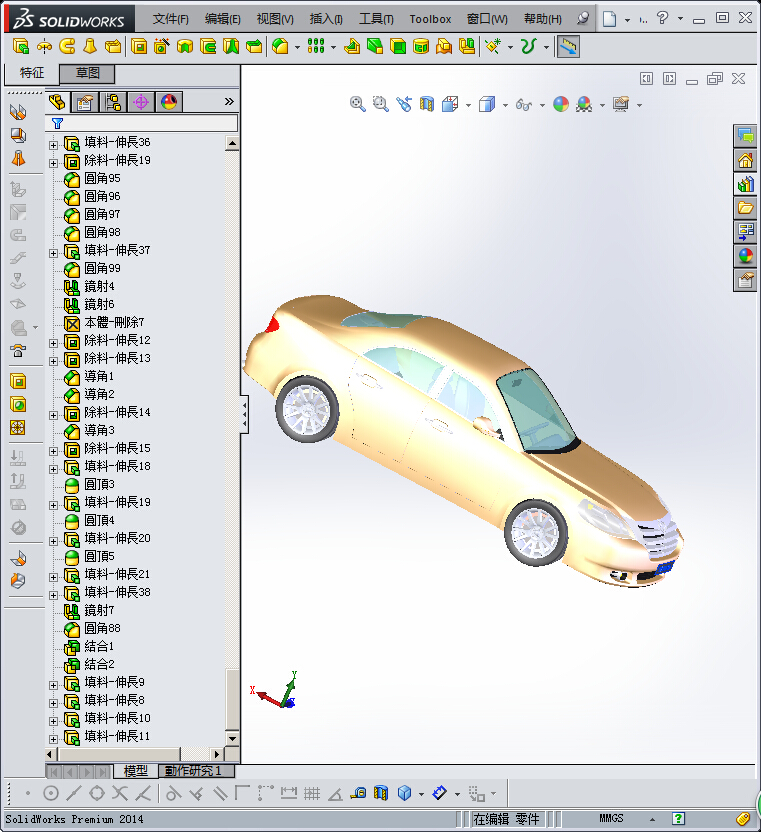Open the FeatureManager design tree tab
Viewport: 761px width, 832px height.
tap(57, 102)
